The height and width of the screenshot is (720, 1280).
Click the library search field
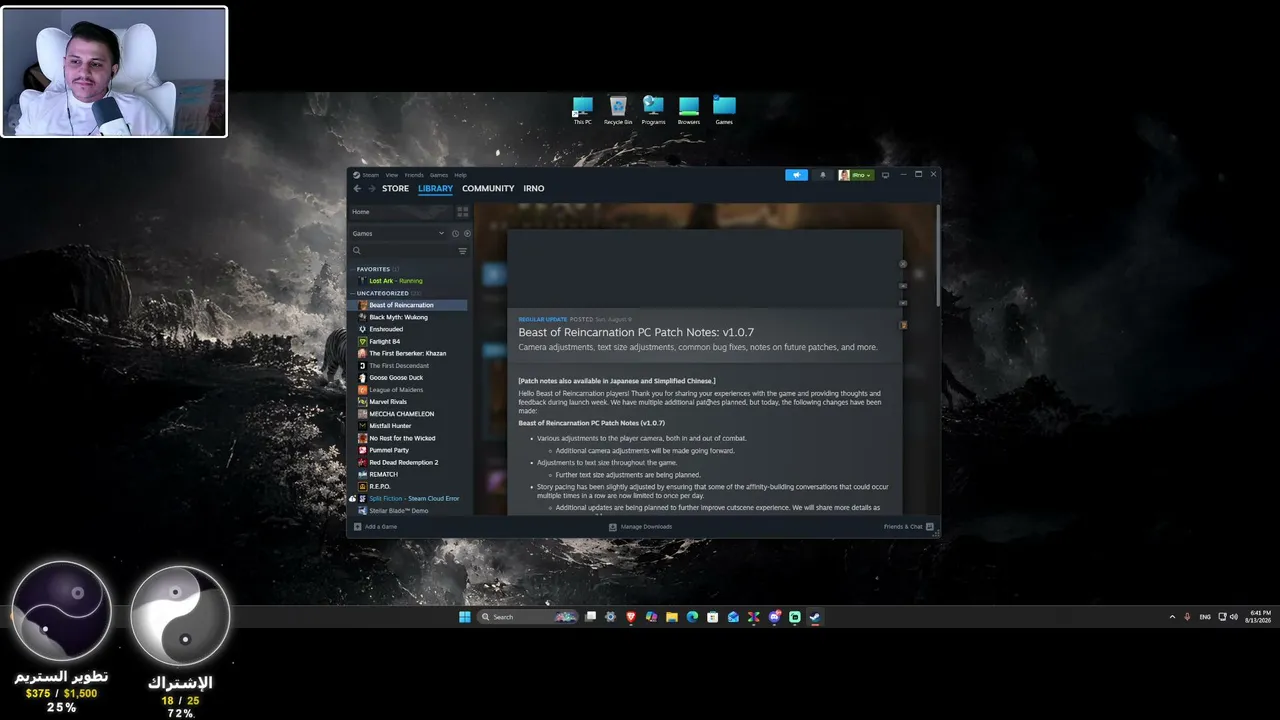click(x=402, y=251)
